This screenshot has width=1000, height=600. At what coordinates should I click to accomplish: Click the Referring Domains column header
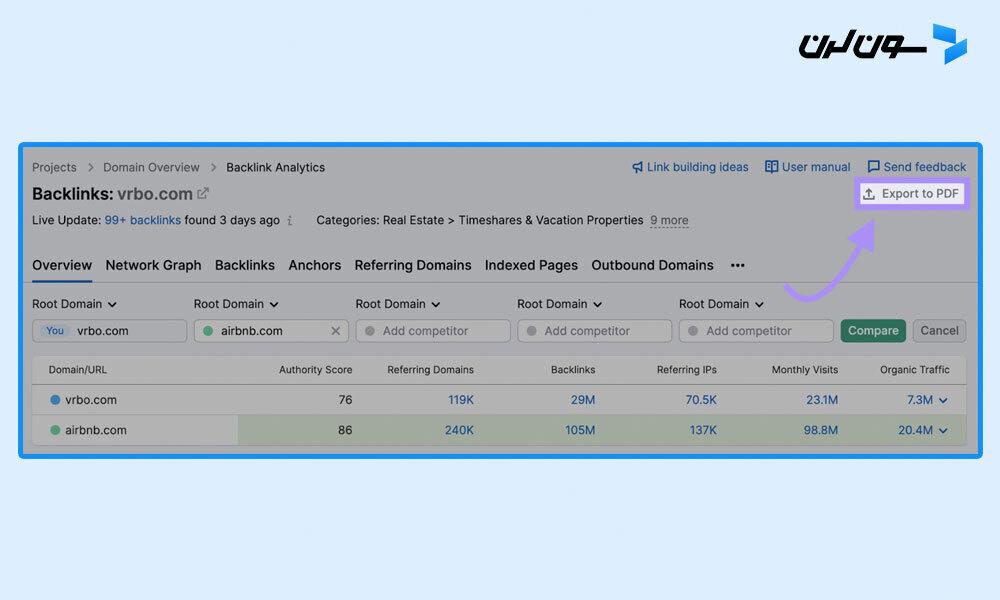pyautogui.click(x=430, y=370)
